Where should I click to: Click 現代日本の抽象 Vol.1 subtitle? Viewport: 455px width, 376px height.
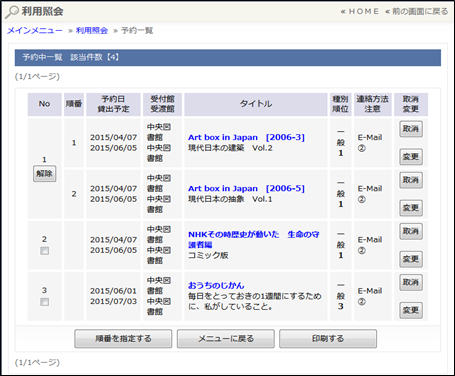(230, 199)
